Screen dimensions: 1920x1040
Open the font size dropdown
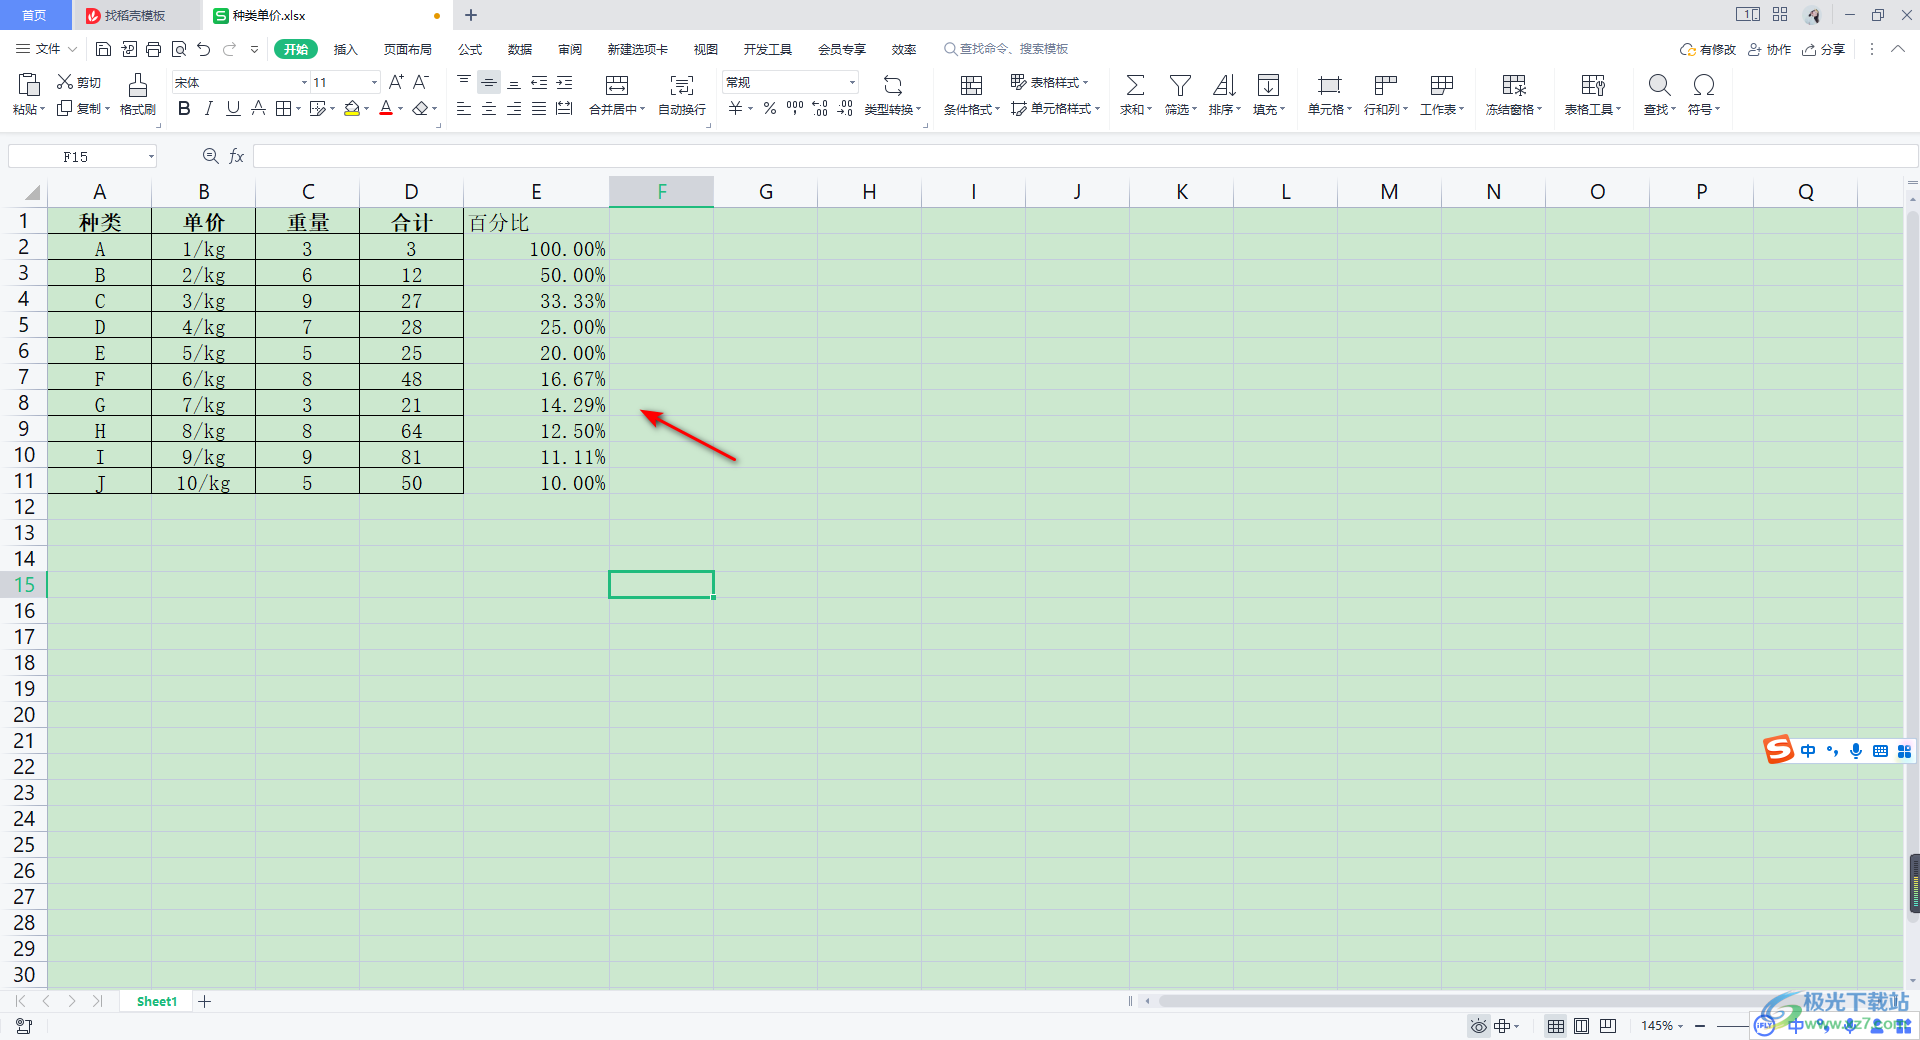coord(374,82)
